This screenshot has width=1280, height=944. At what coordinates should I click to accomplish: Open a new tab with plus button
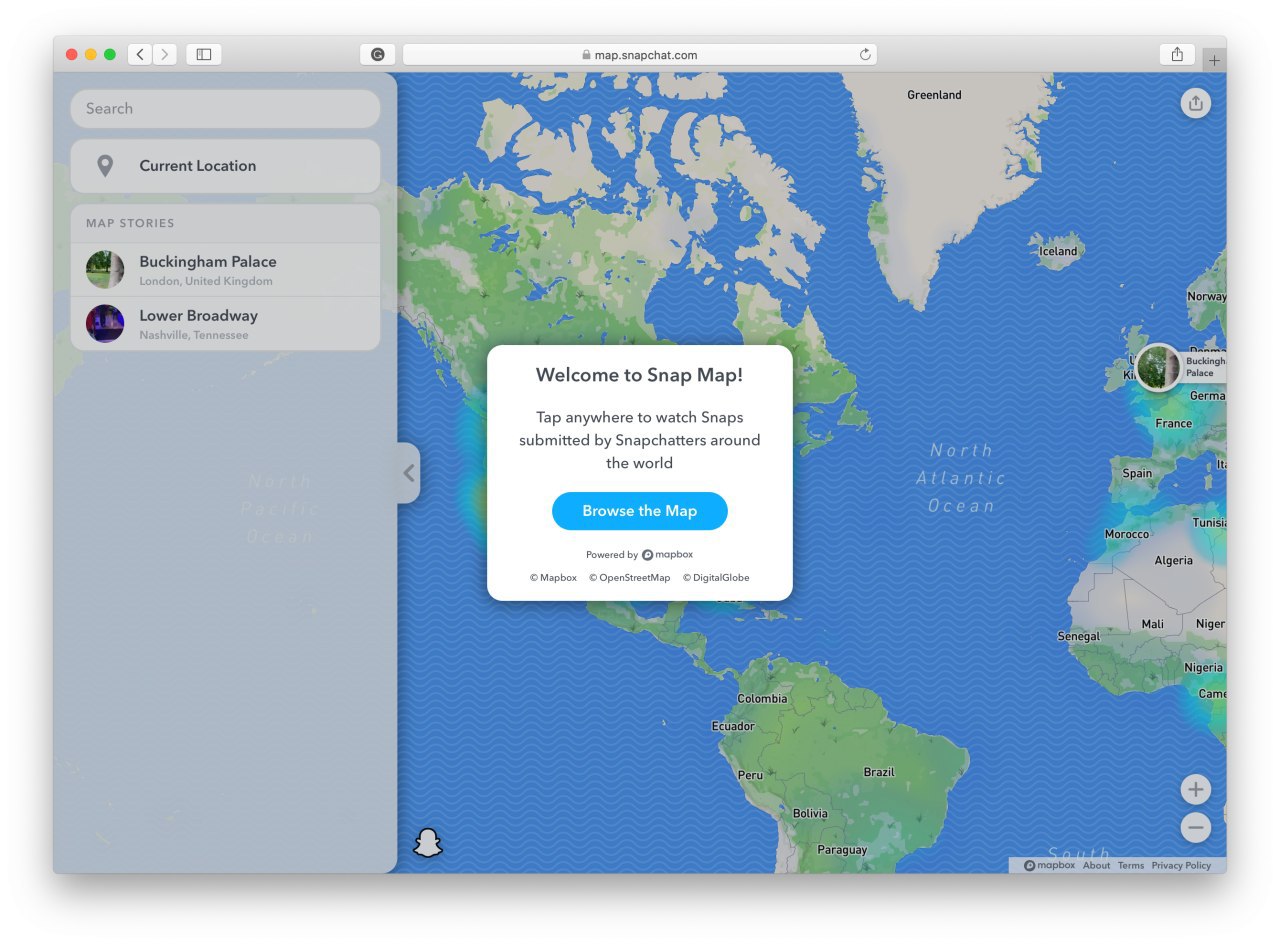coord(1214,61)
